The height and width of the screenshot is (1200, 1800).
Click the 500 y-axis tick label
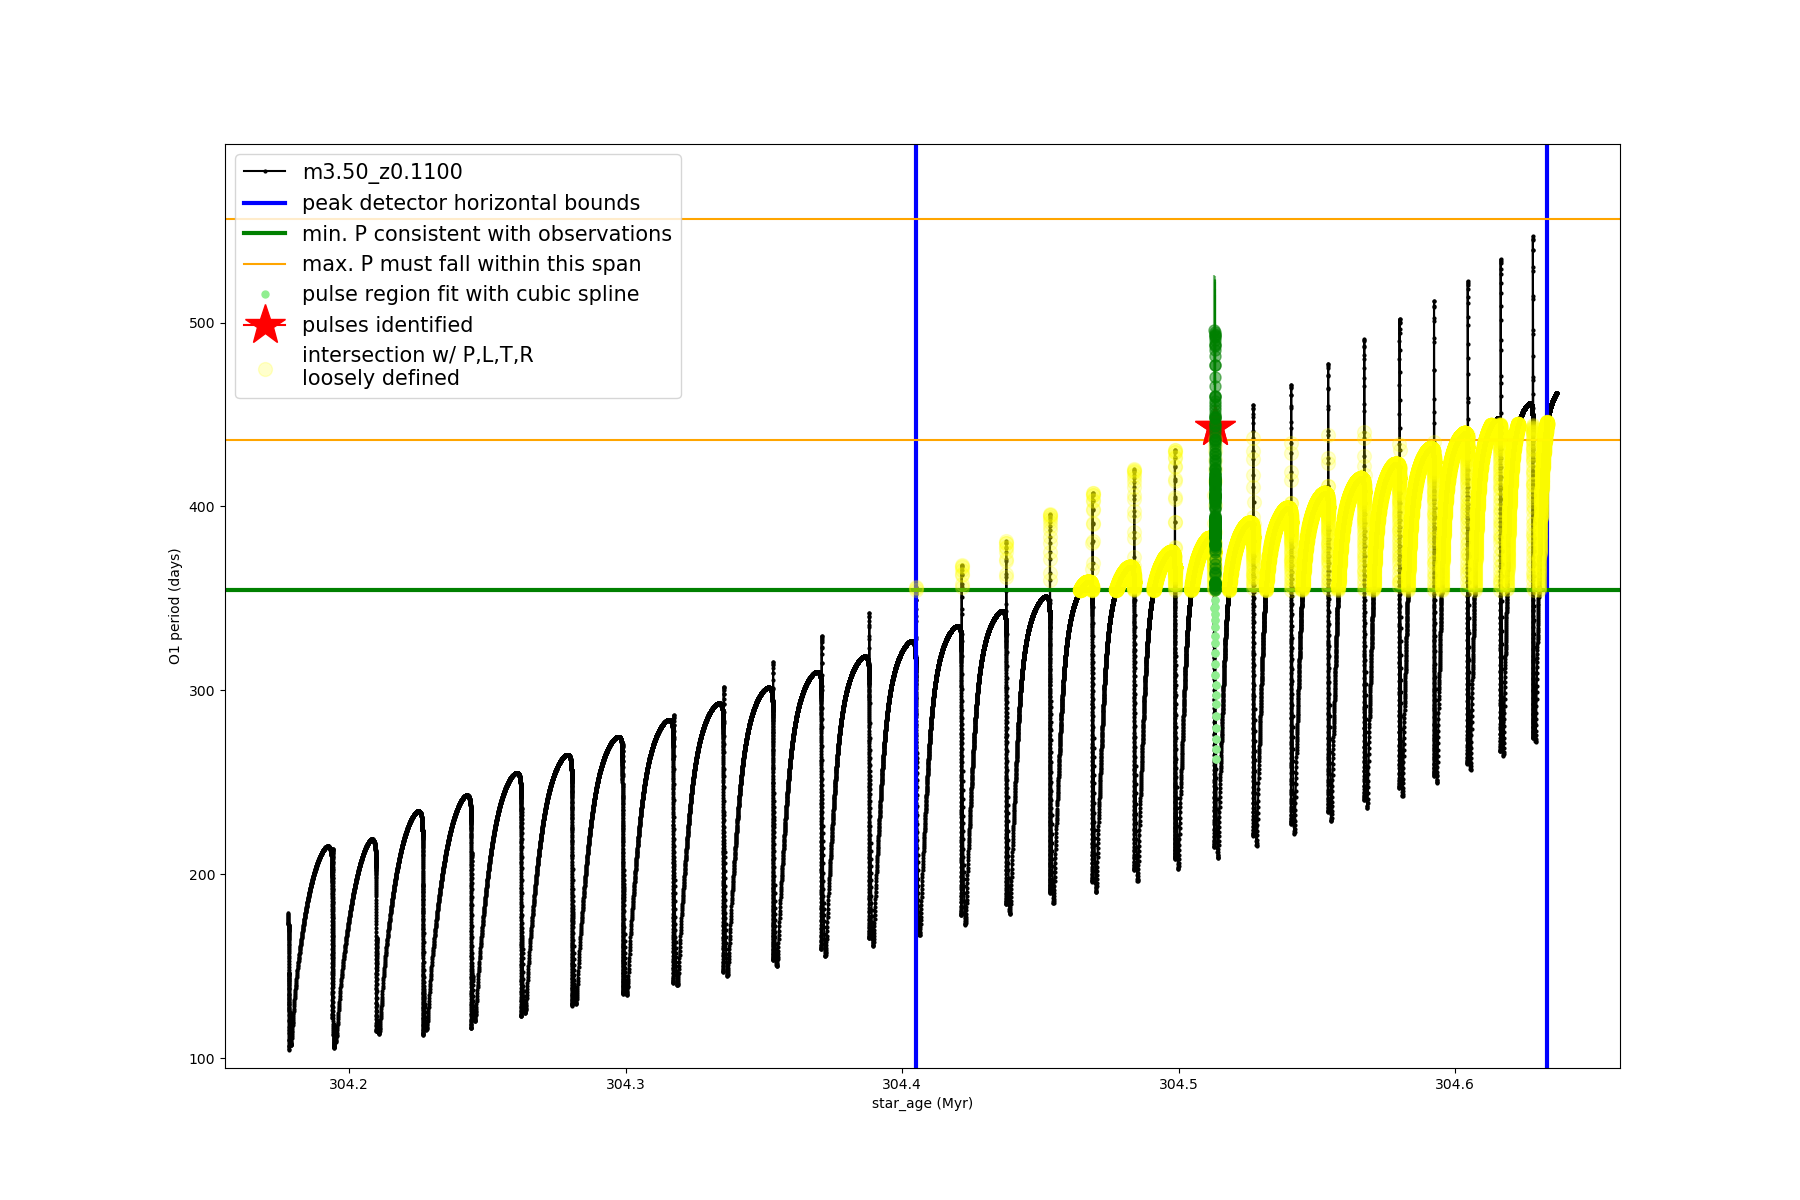coord(202,323)
